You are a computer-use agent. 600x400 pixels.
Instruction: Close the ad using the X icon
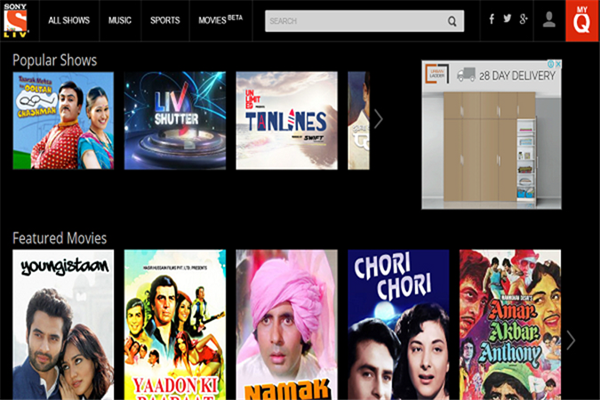[557, 65]
